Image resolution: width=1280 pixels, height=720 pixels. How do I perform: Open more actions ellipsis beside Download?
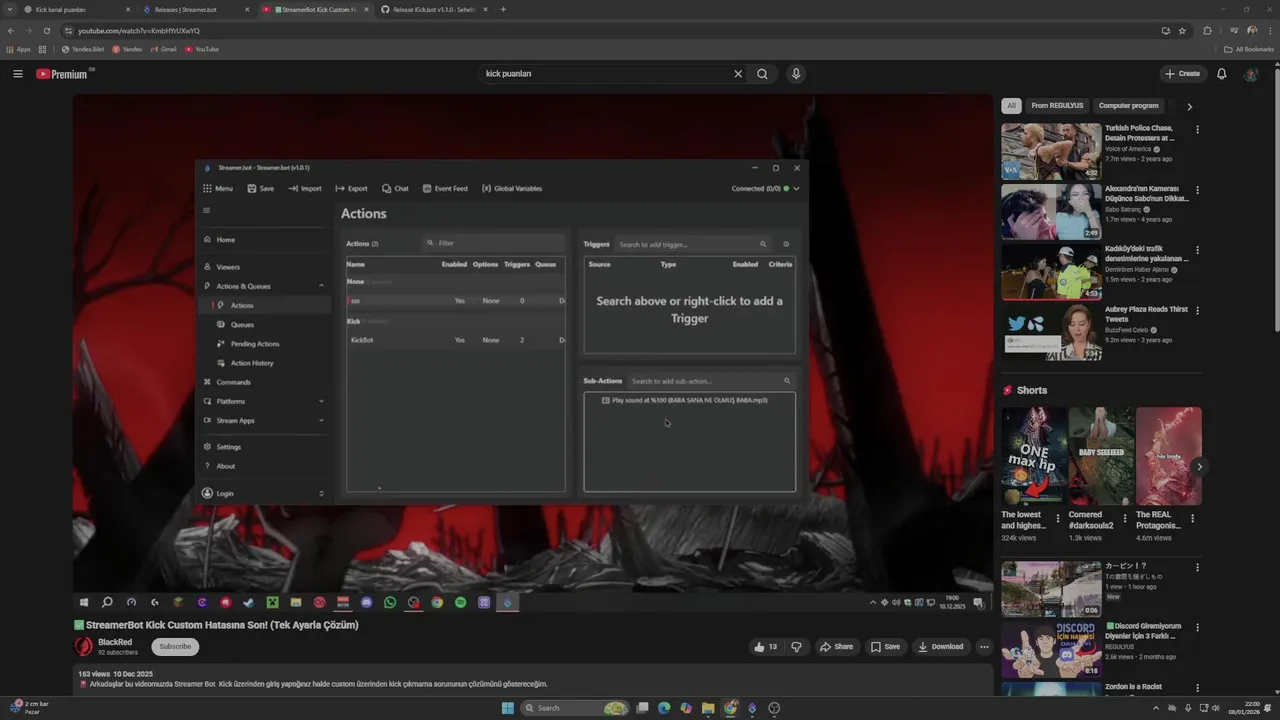pos(984,647)
